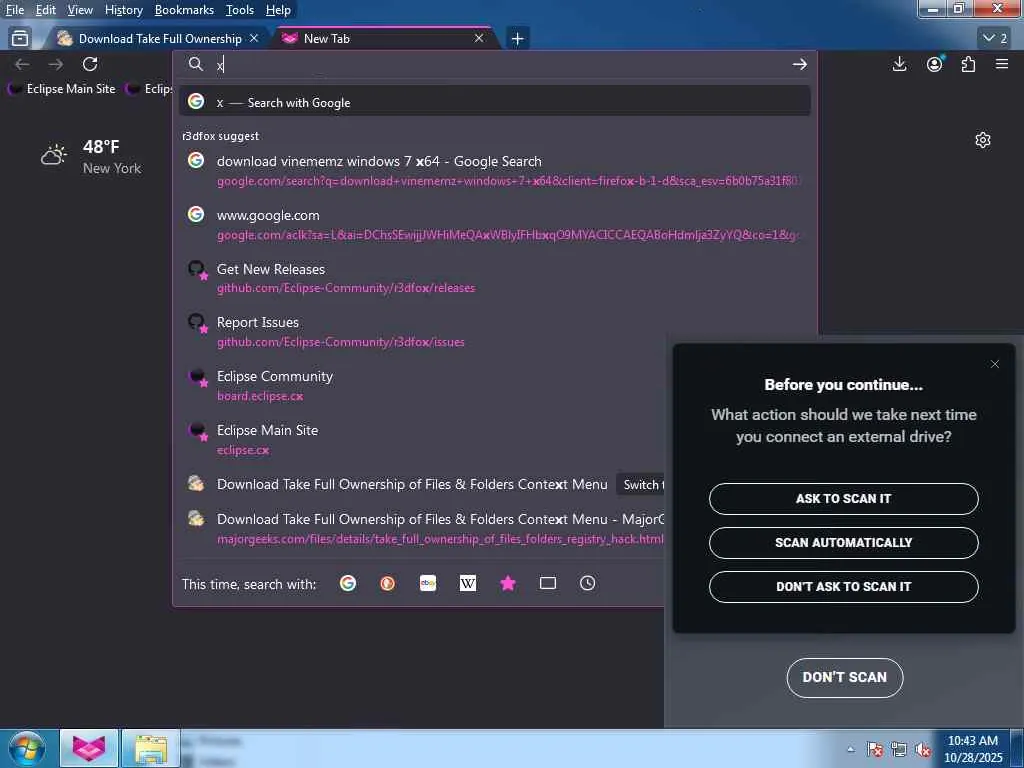Open the hamburger application menu

click(x=1002, y=64)
